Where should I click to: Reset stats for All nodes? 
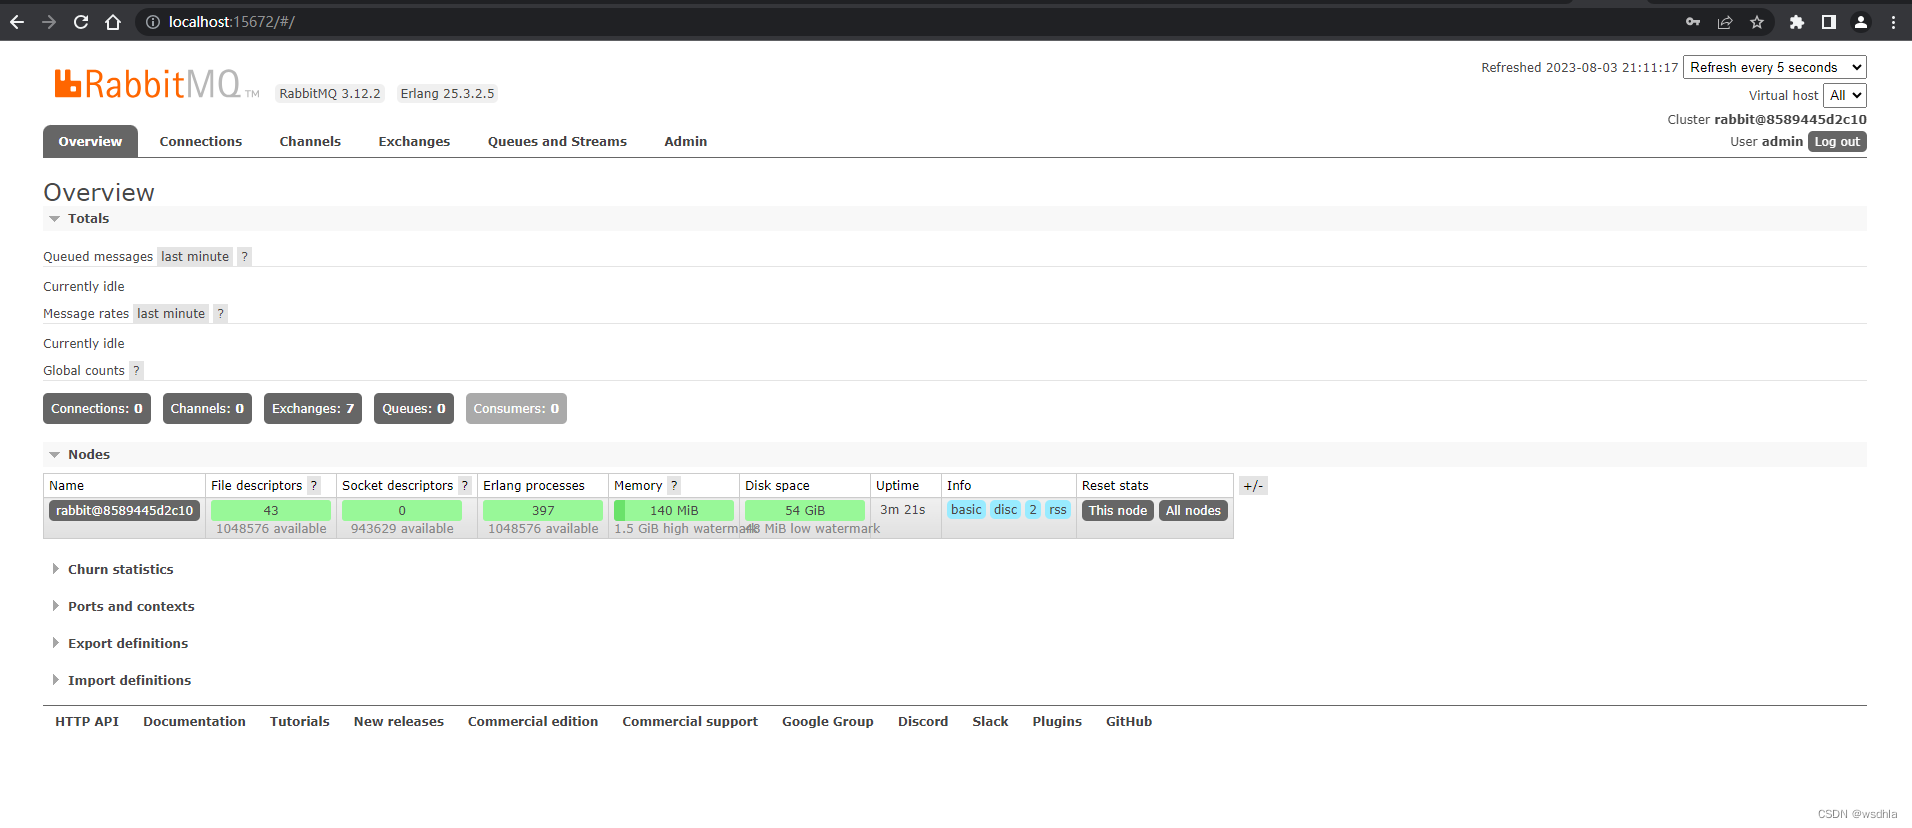(x=1193, y=511)
